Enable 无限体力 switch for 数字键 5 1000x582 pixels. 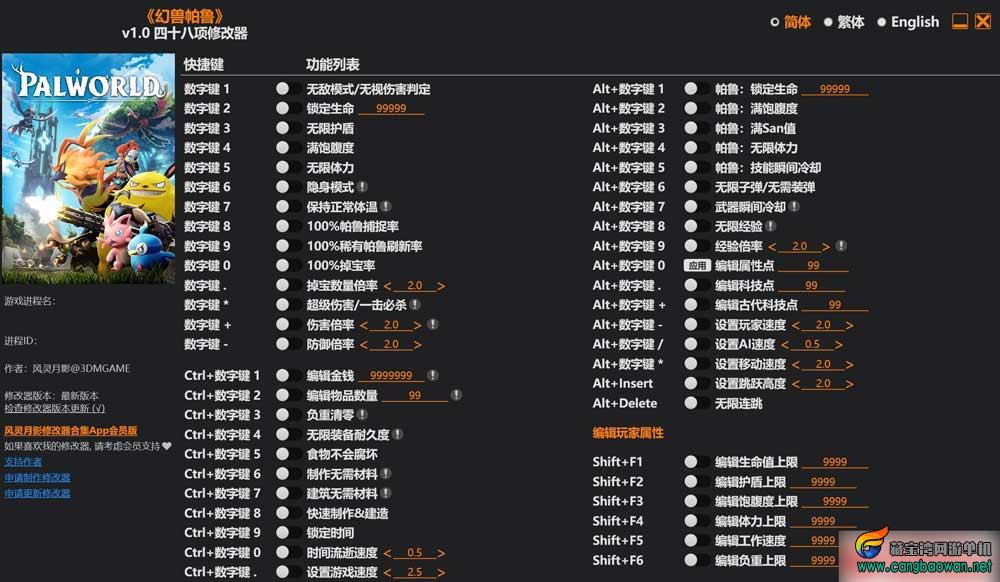click(288, 168)
